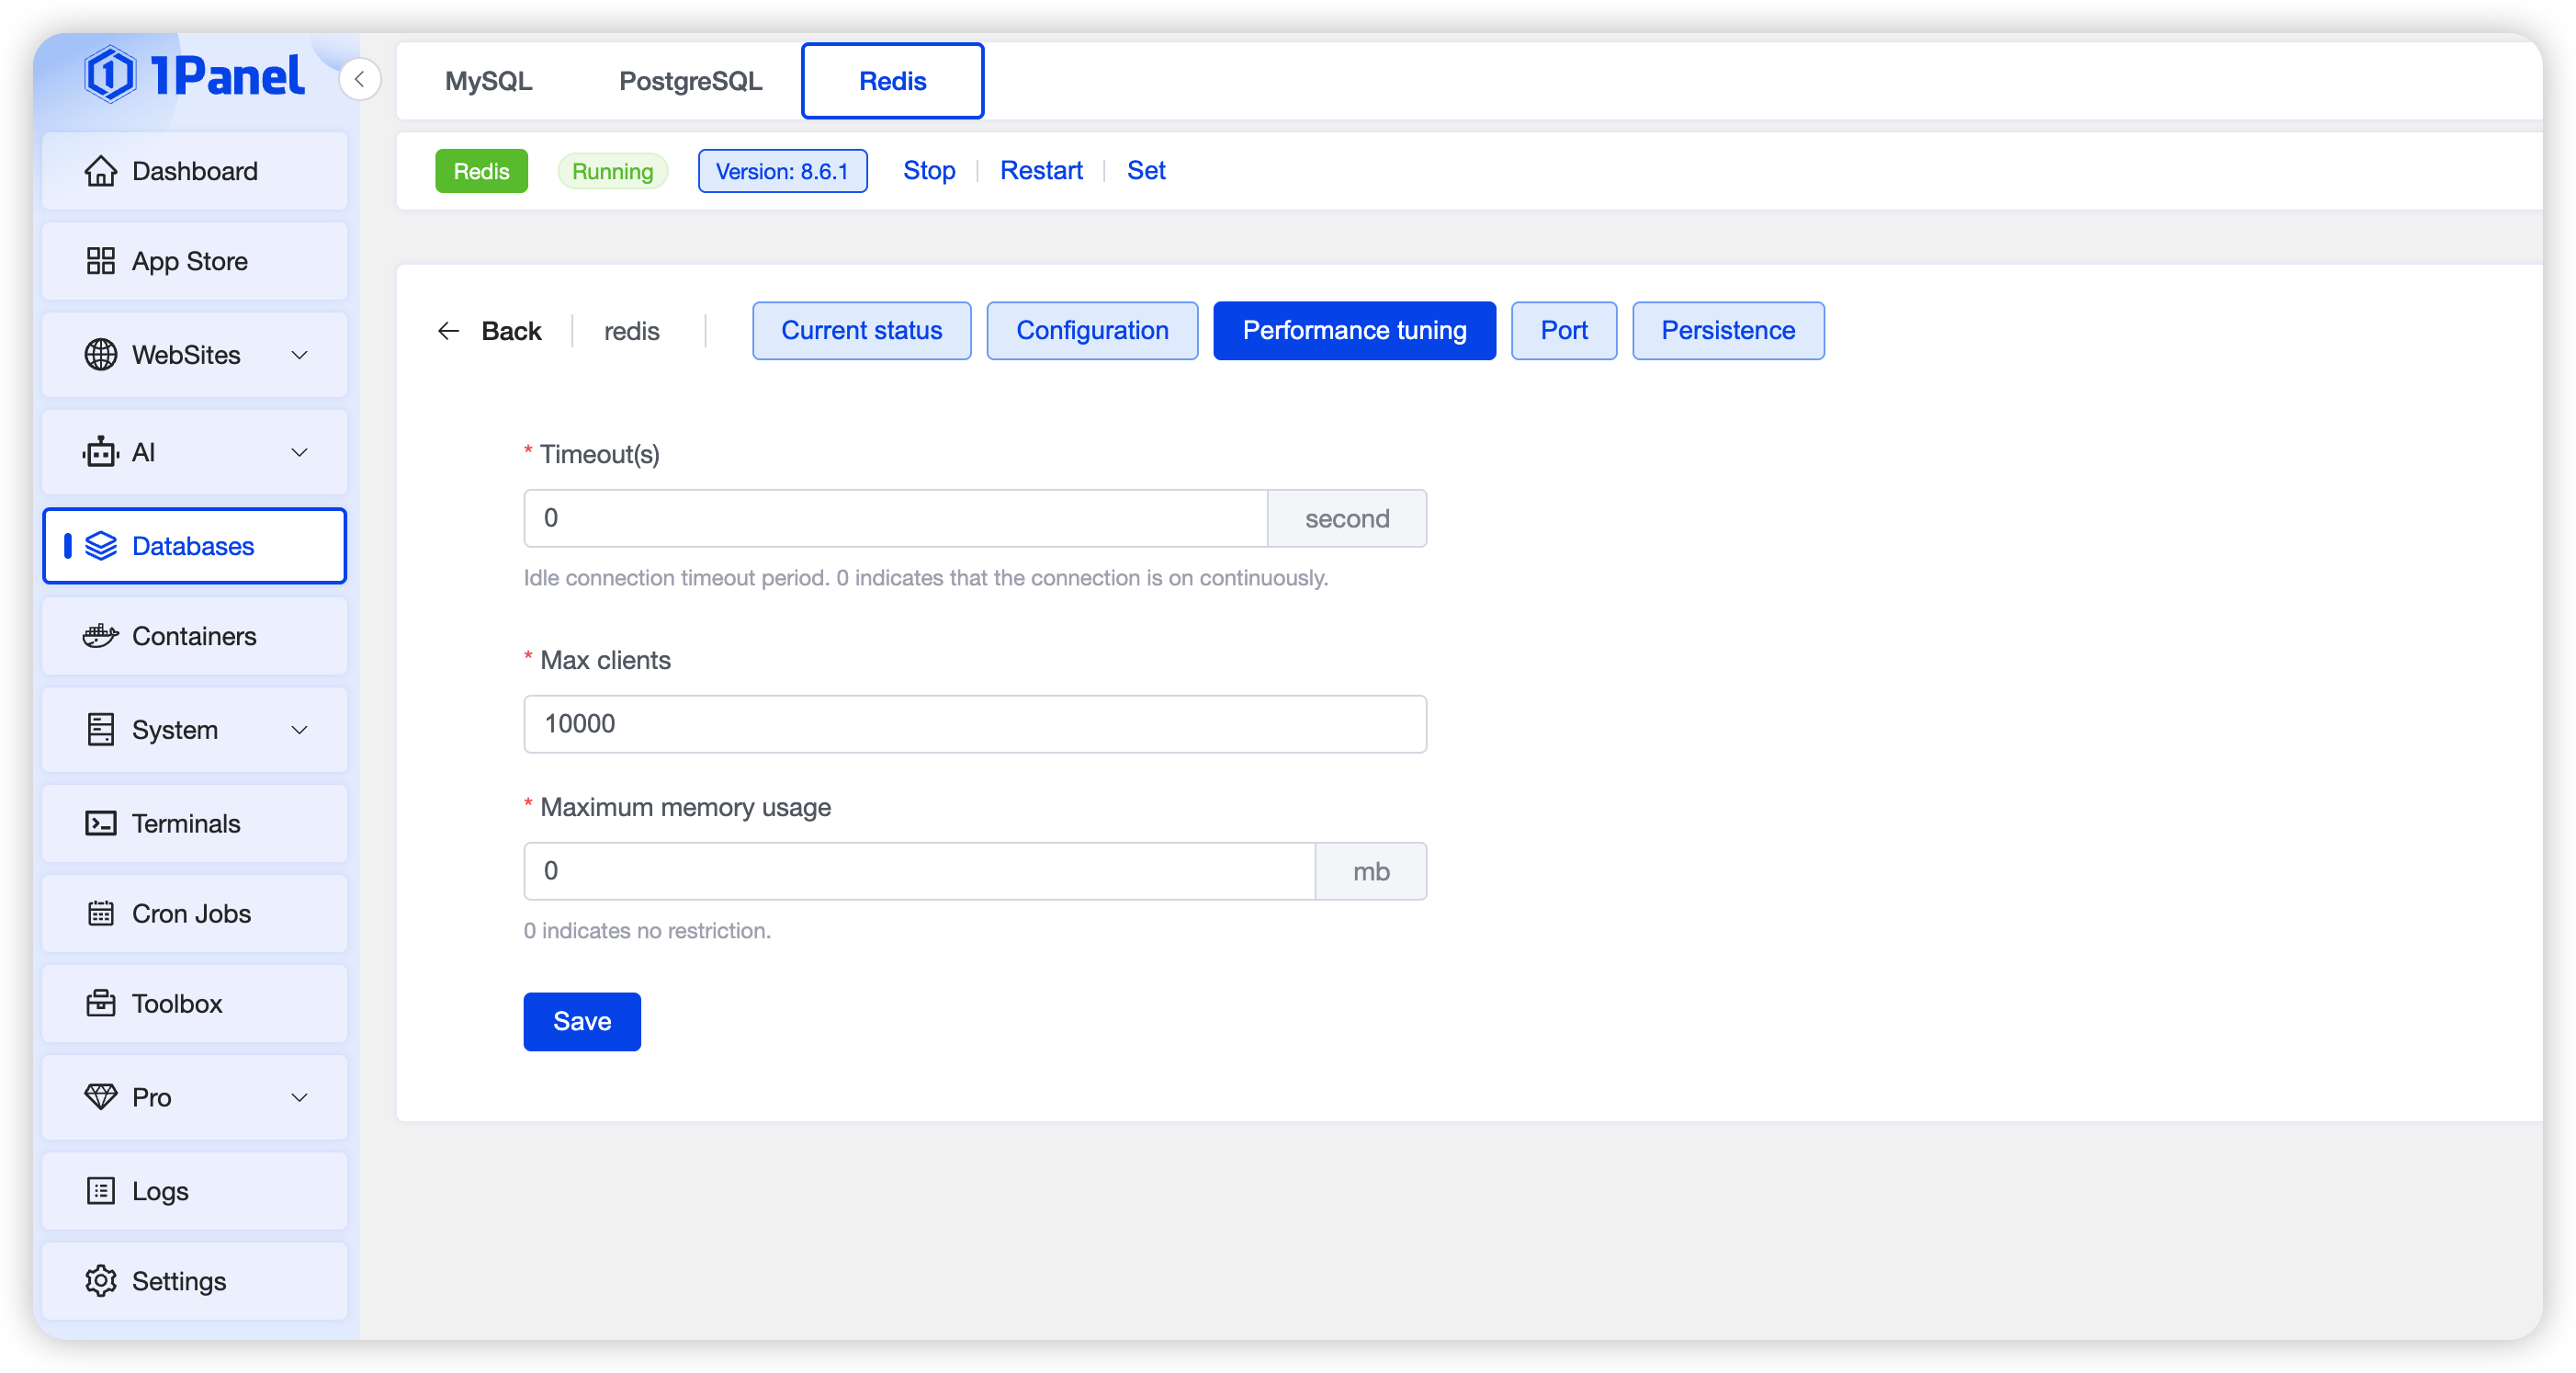Expand the AI submenu chevron

click(299, 452)
